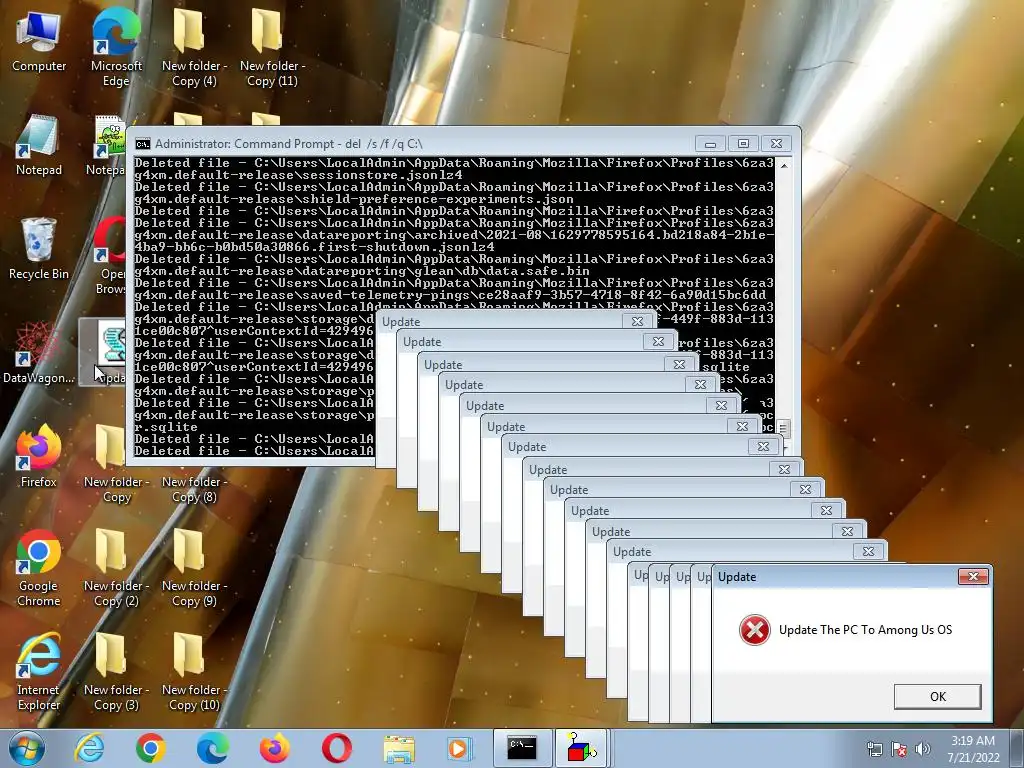
Task: Open the DataWagon desktop shortcut
Action: (x=39, y=353)
